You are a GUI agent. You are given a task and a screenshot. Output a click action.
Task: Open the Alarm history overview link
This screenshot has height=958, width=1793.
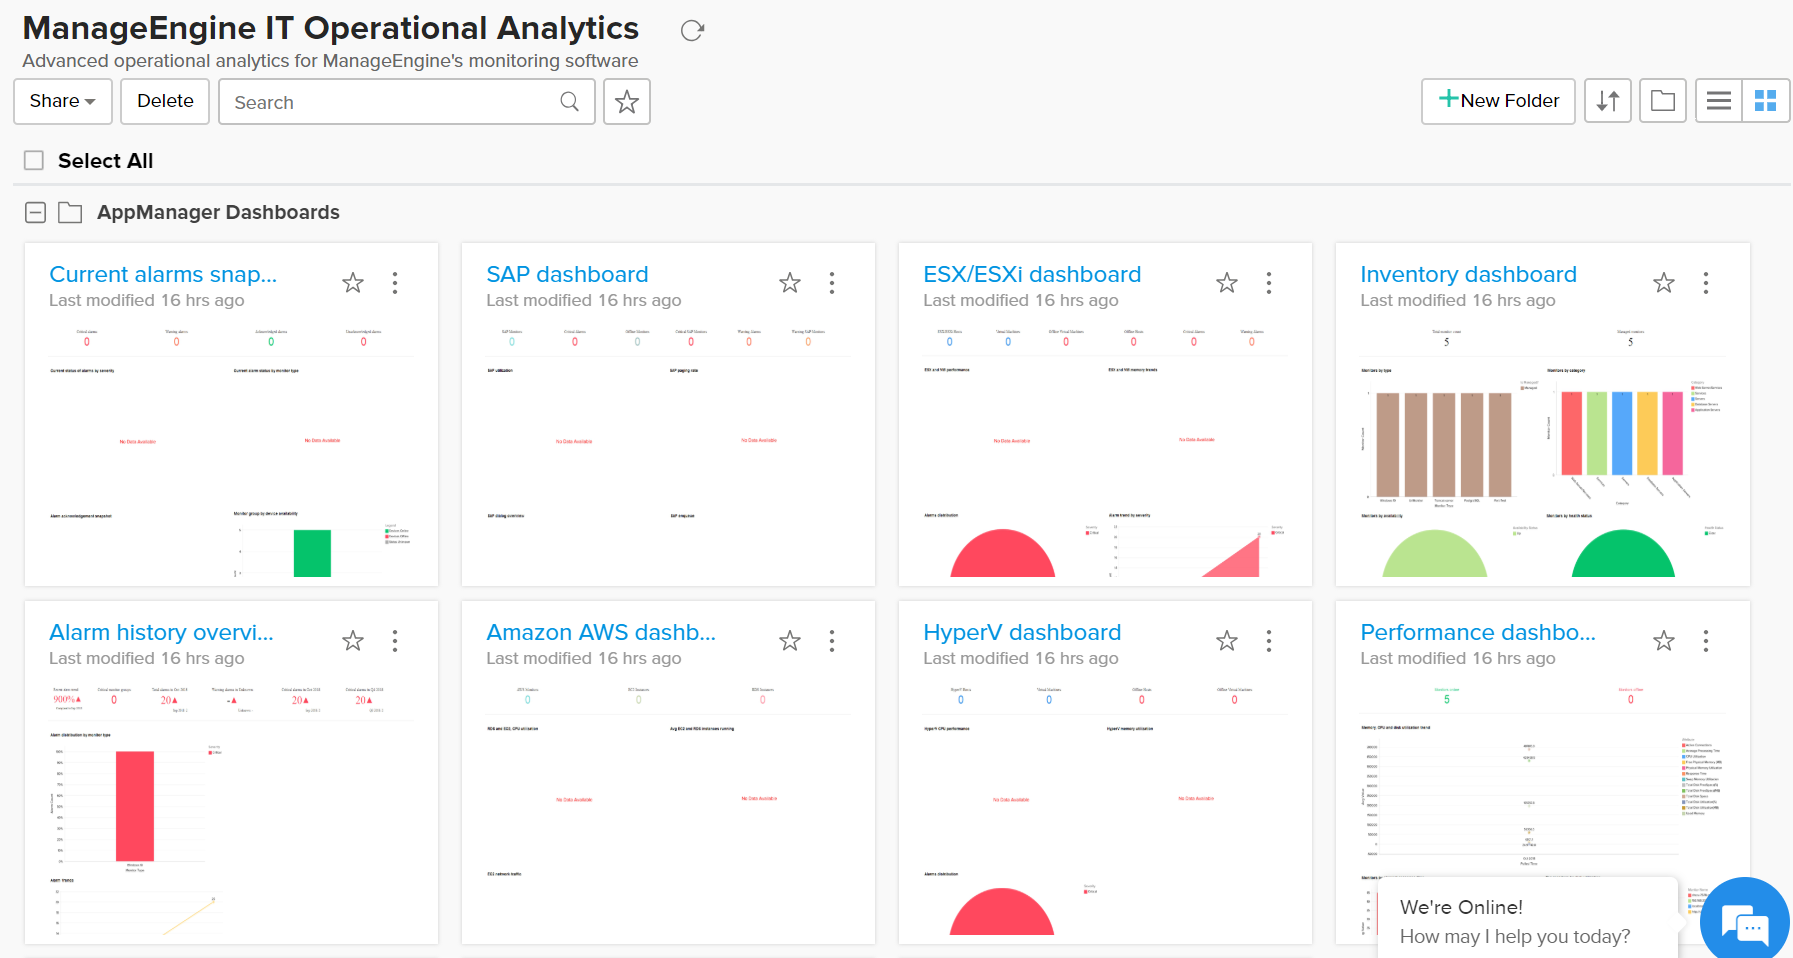[x=161, y=632]
